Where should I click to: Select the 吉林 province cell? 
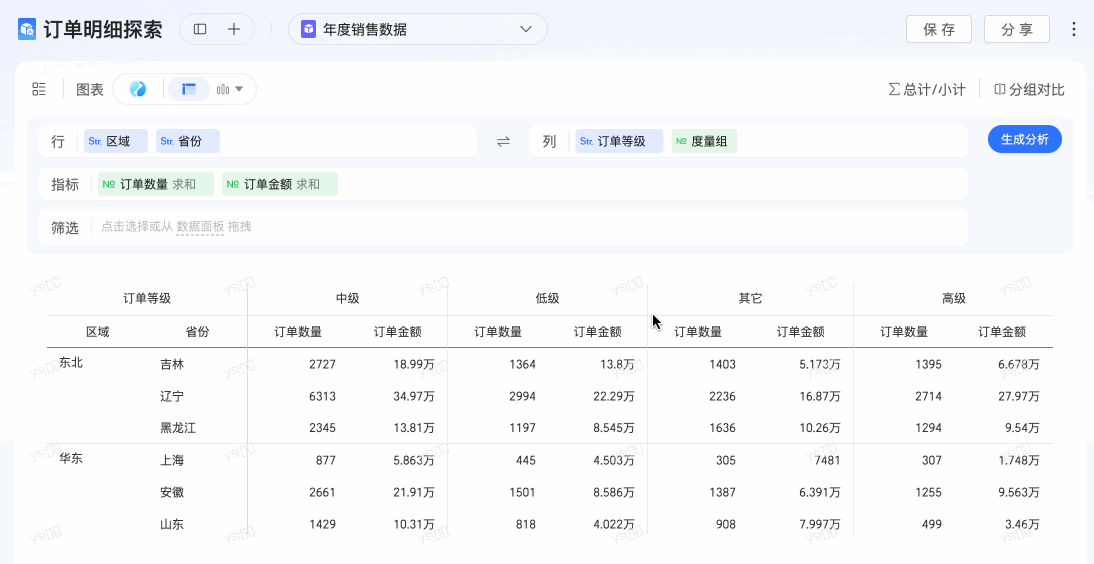point(172,364)
